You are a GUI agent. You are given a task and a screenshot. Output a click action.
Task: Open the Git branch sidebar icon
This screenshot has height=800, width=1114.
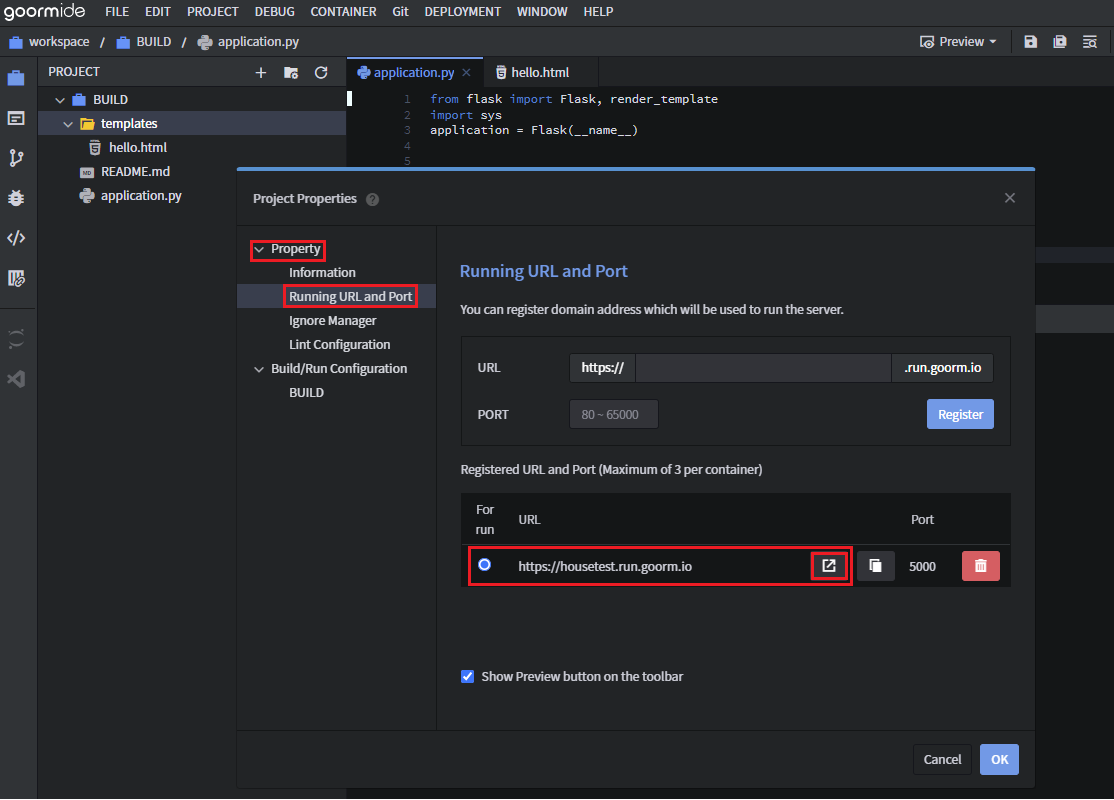click(x=16, y=158)
